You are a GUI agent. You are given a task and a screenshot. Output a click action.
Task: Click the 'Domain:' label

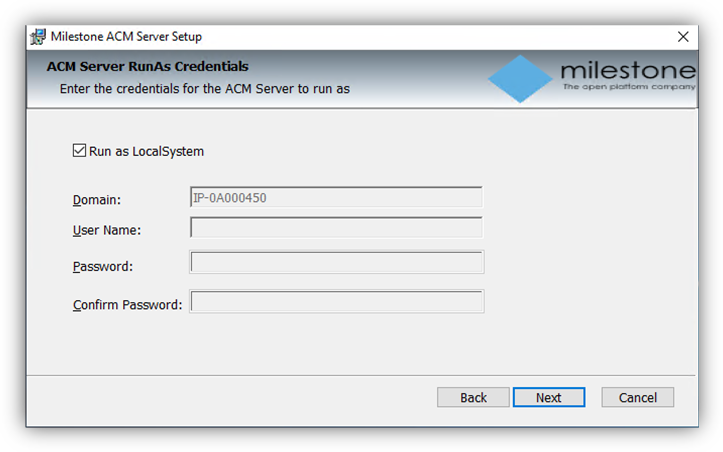click(97, 200)
